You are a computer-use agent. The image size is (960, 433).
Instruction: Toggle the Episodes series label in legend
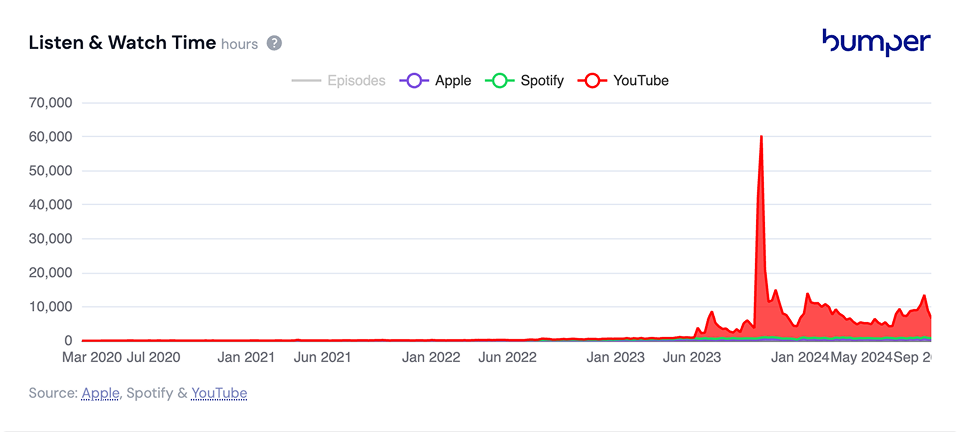point(356,80)
